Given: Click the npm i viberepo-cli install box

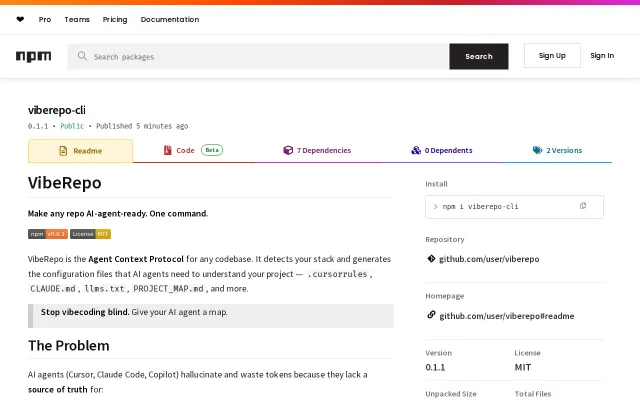Looking at the screenshot, I should tap(514, 207).
